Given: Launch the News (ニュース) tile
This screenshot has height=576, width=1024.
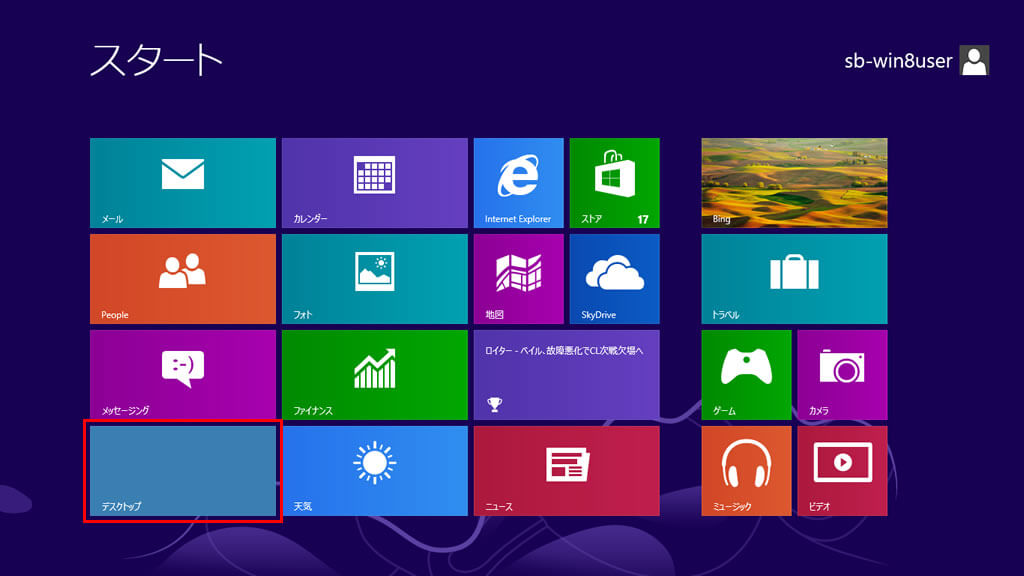Looking at the screenshot, I should [x=566, y=470].
